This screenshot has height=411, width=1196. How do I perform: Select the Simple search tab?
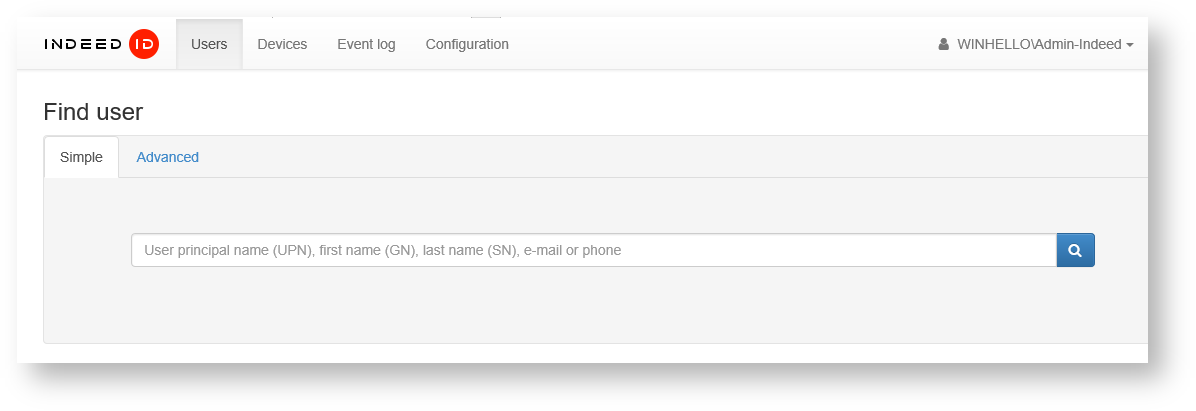tap(81, 157)
